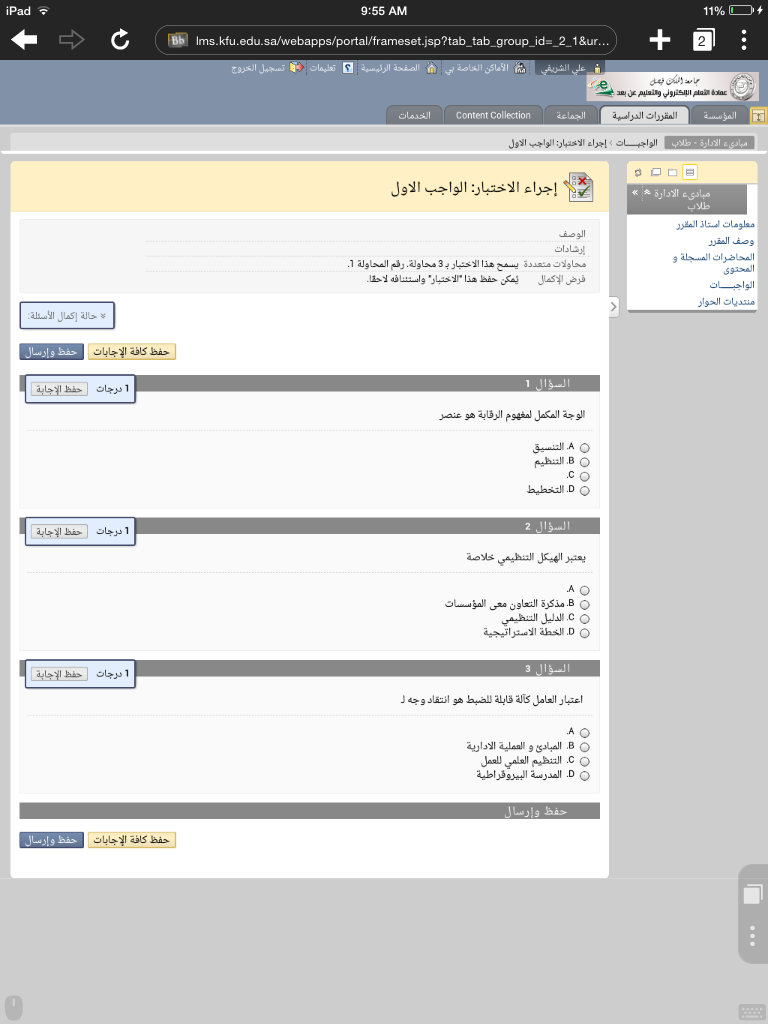Select option C الدليل التنظيمي in question 2
The image size is (768, 1024).
(584, 619)
